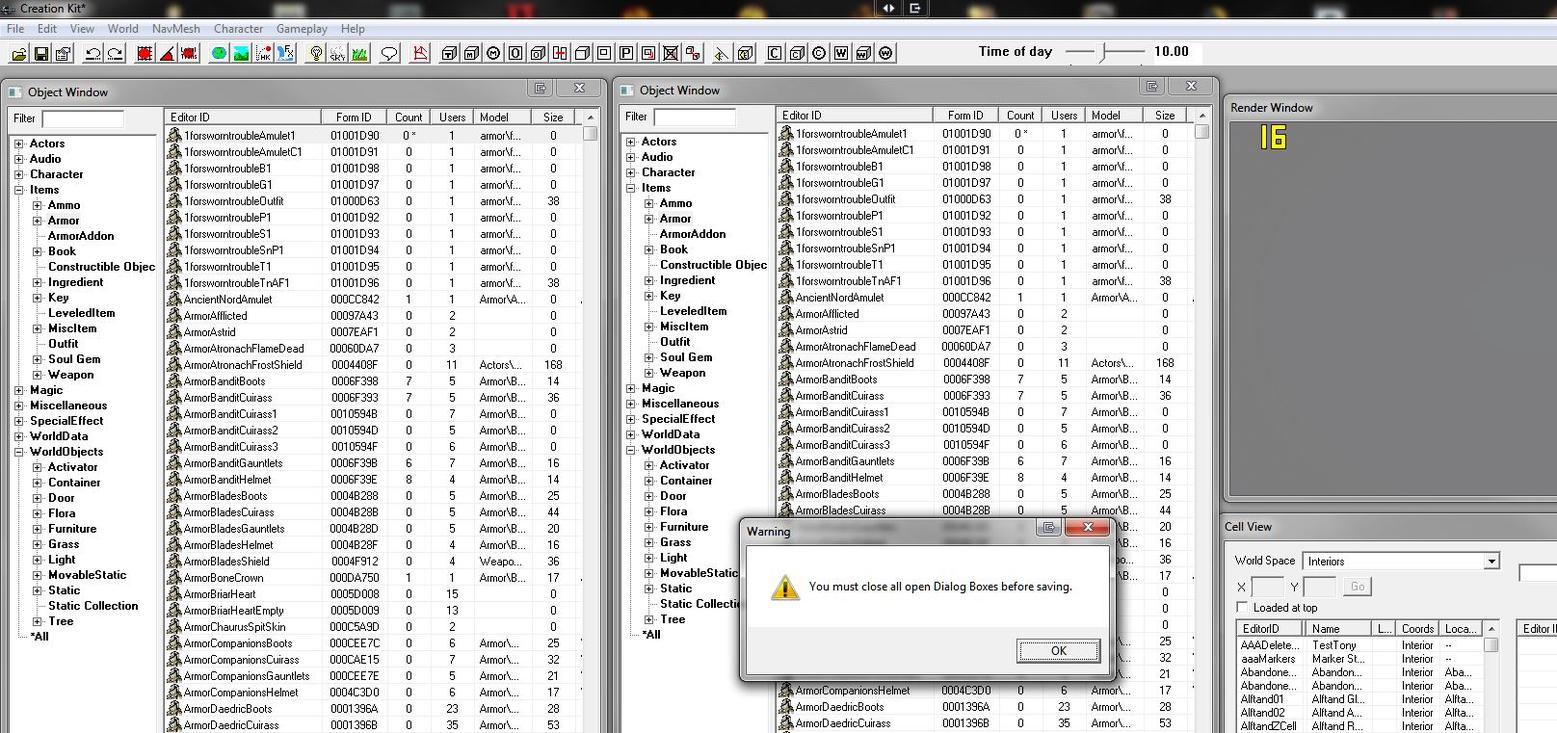The image size is (1557, 733).
Task: Expand Actors in left Object Window tree
Action: click(x=19, y=144)
